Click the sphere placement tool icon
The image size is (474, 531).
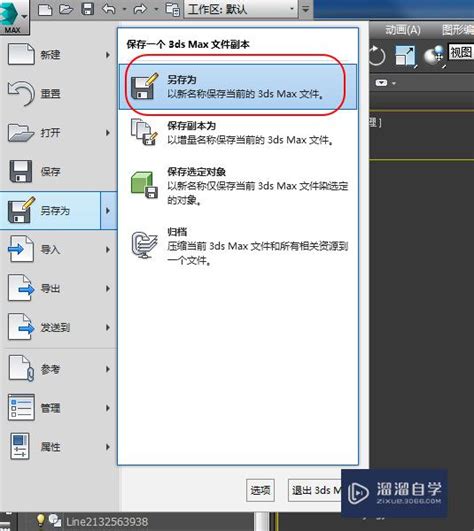click(434, 56)
